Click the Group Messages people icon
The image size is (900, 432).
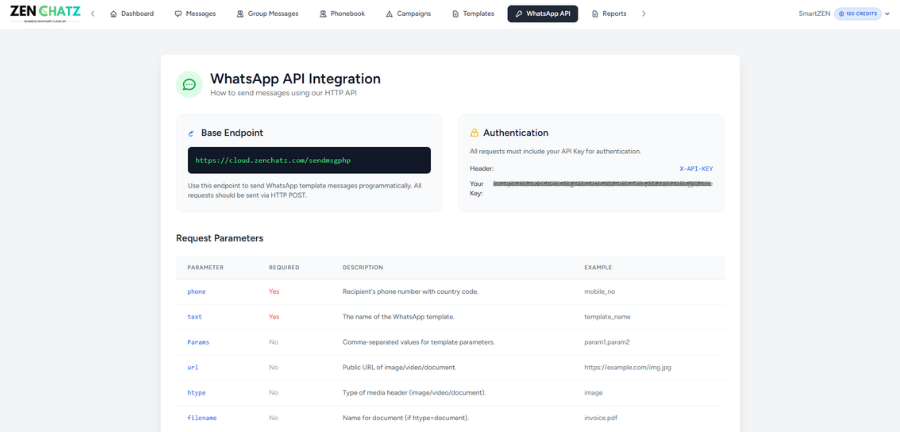pos(240,14)
